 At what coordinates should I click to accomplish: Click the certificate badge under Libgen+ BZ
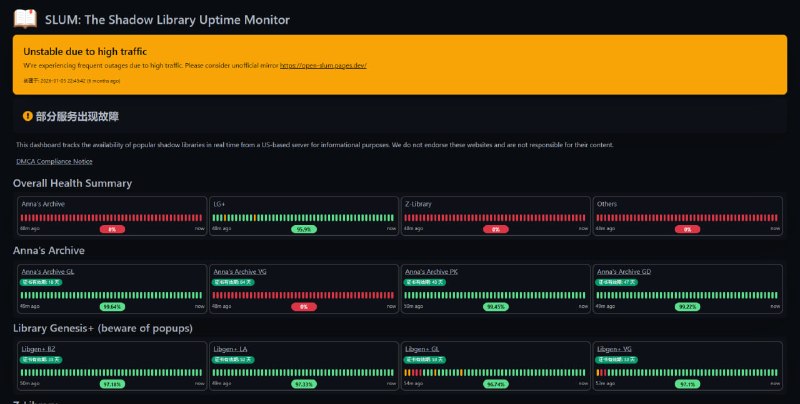click(41, 360)
